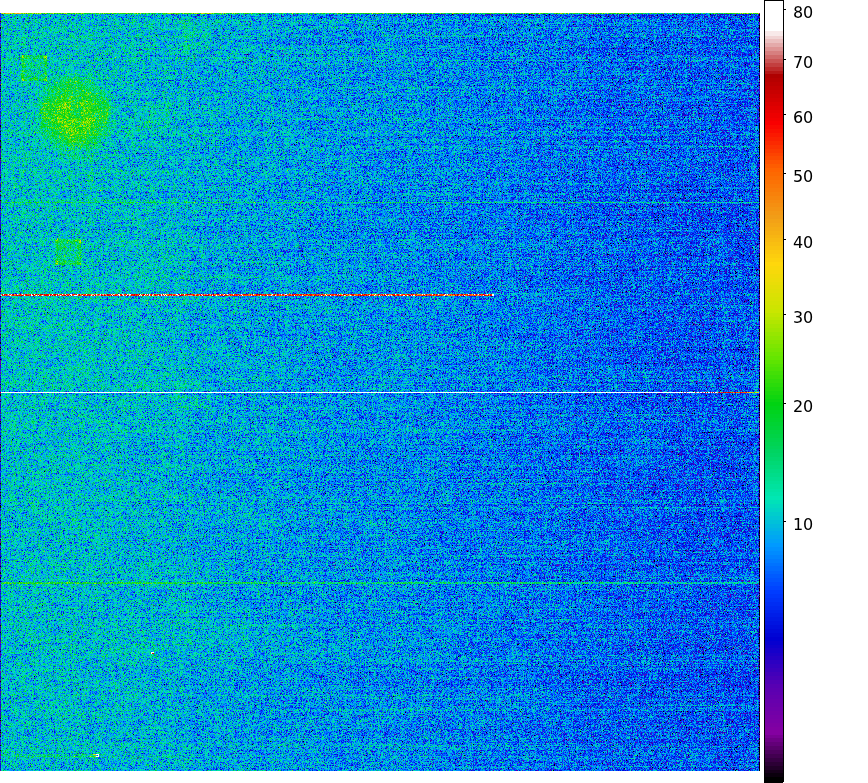Click the colorbar tick label 30

click(x=802, y=317)
